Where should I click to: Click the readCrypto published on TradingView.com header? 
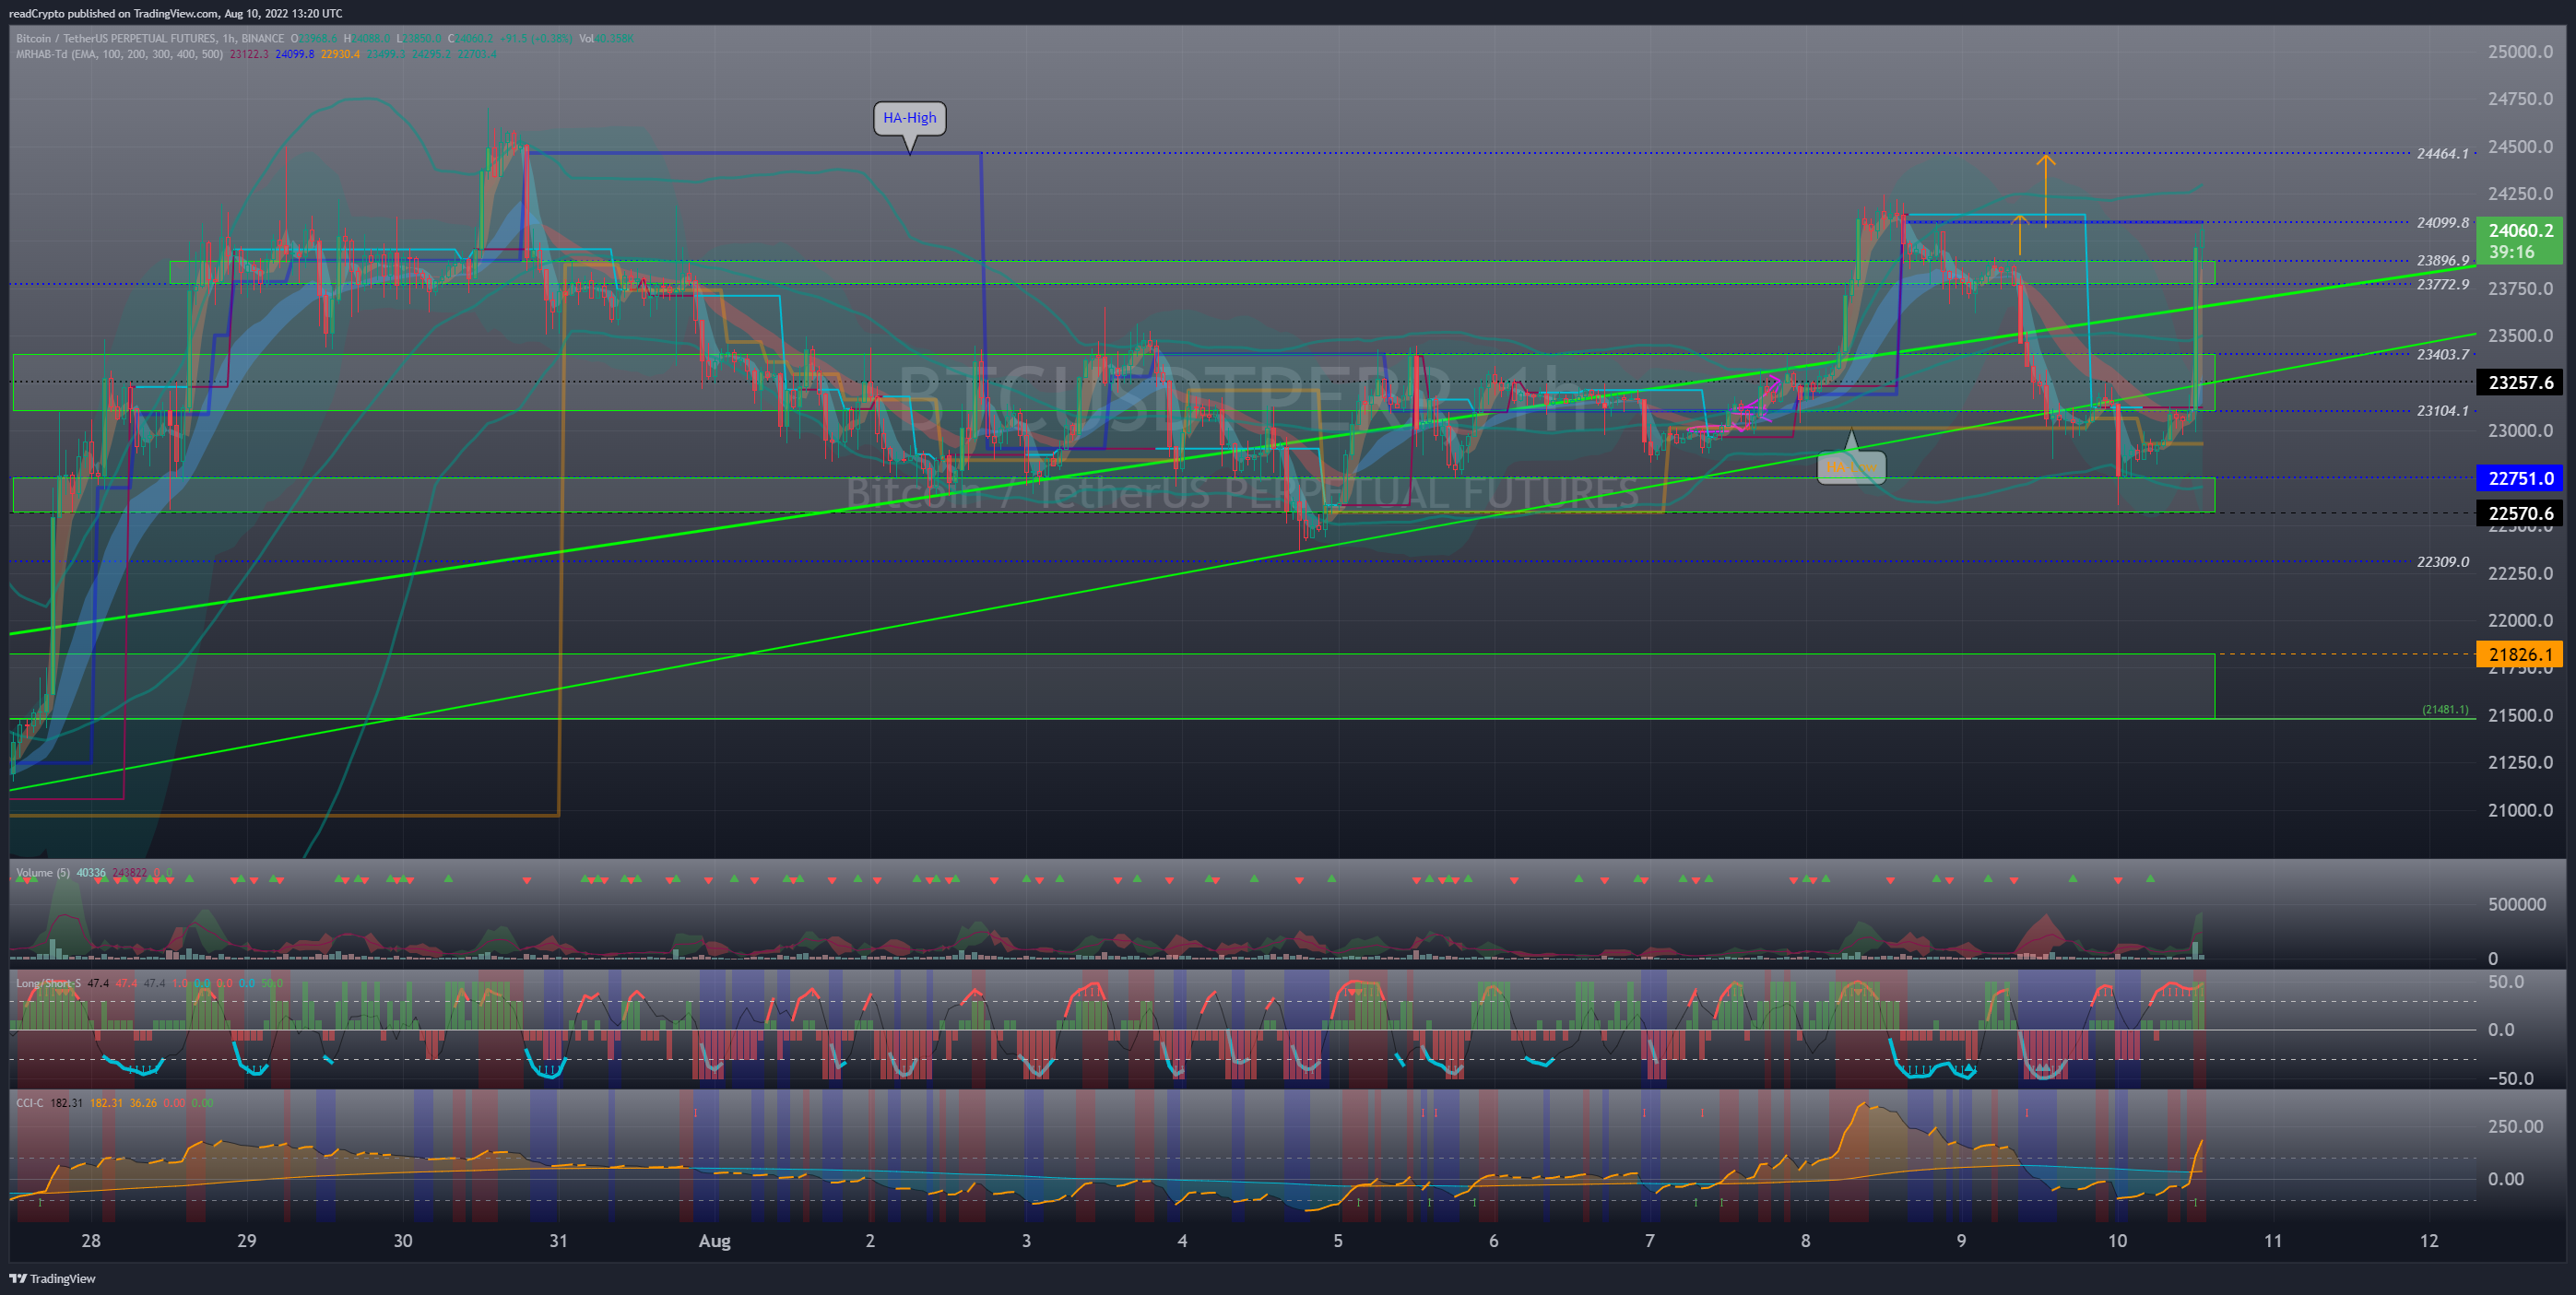coord(175,13)
